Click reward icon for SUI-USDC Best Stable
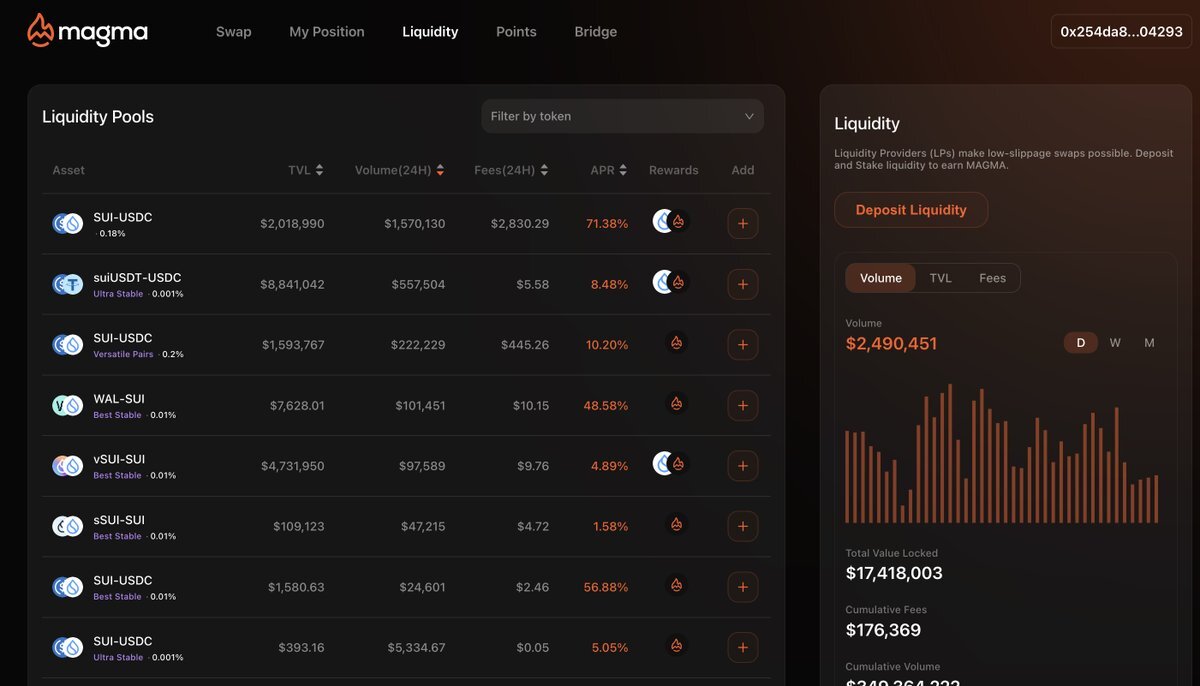 tap(677, 585)
